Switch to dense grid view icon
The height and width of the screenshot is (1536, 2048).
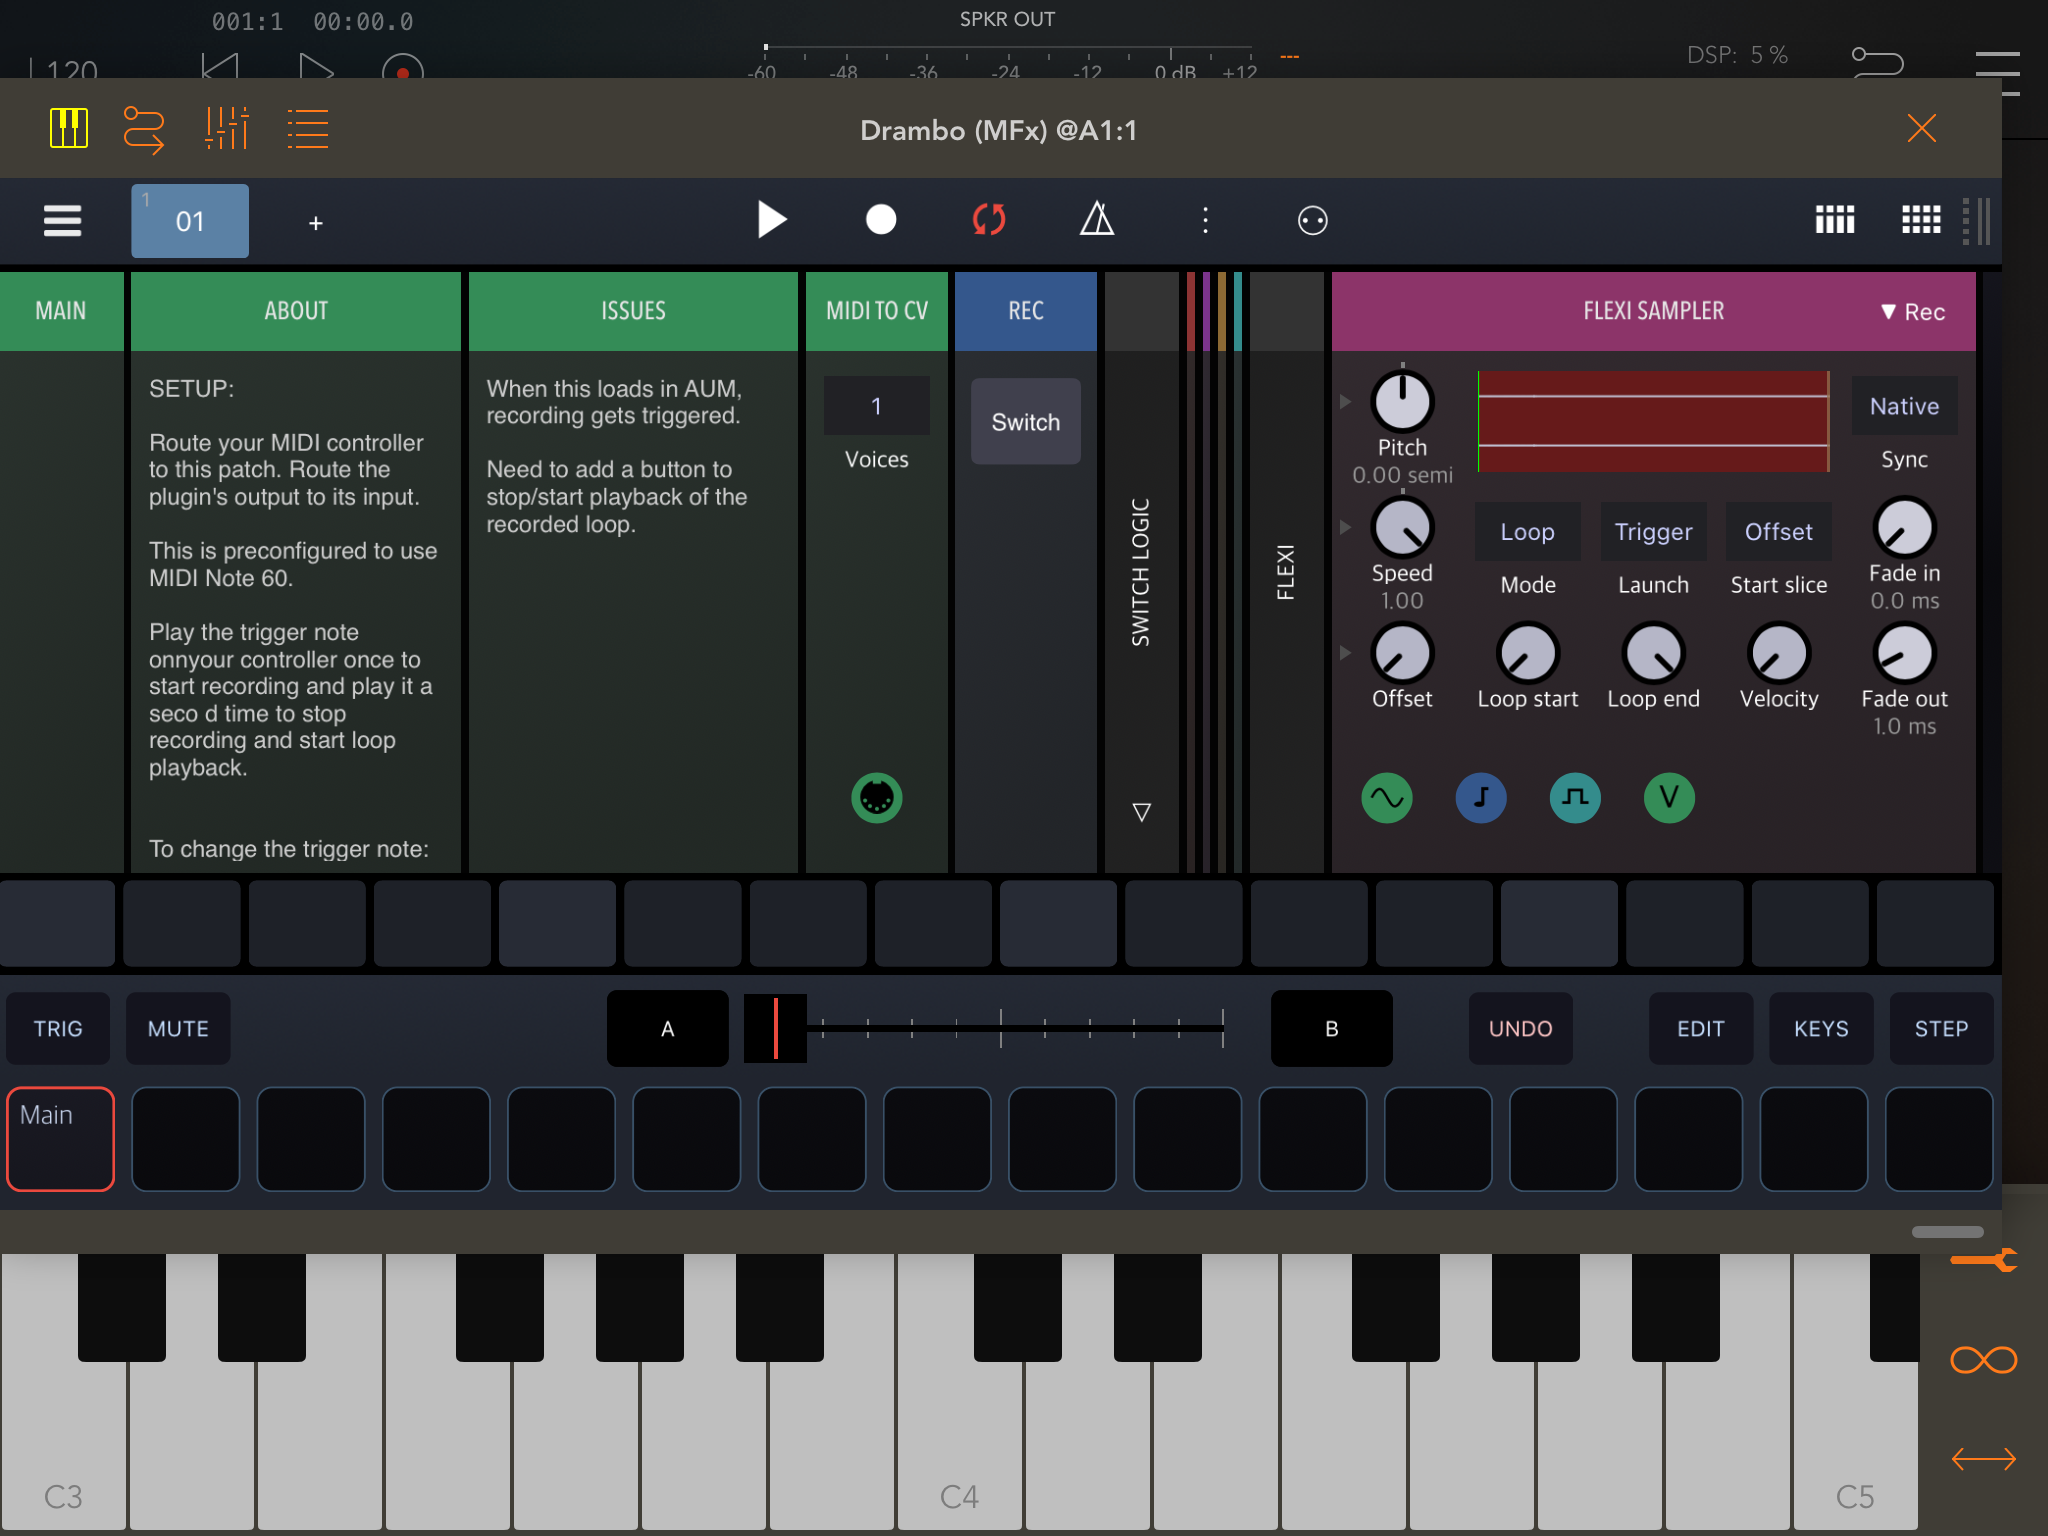[1921, 220]
